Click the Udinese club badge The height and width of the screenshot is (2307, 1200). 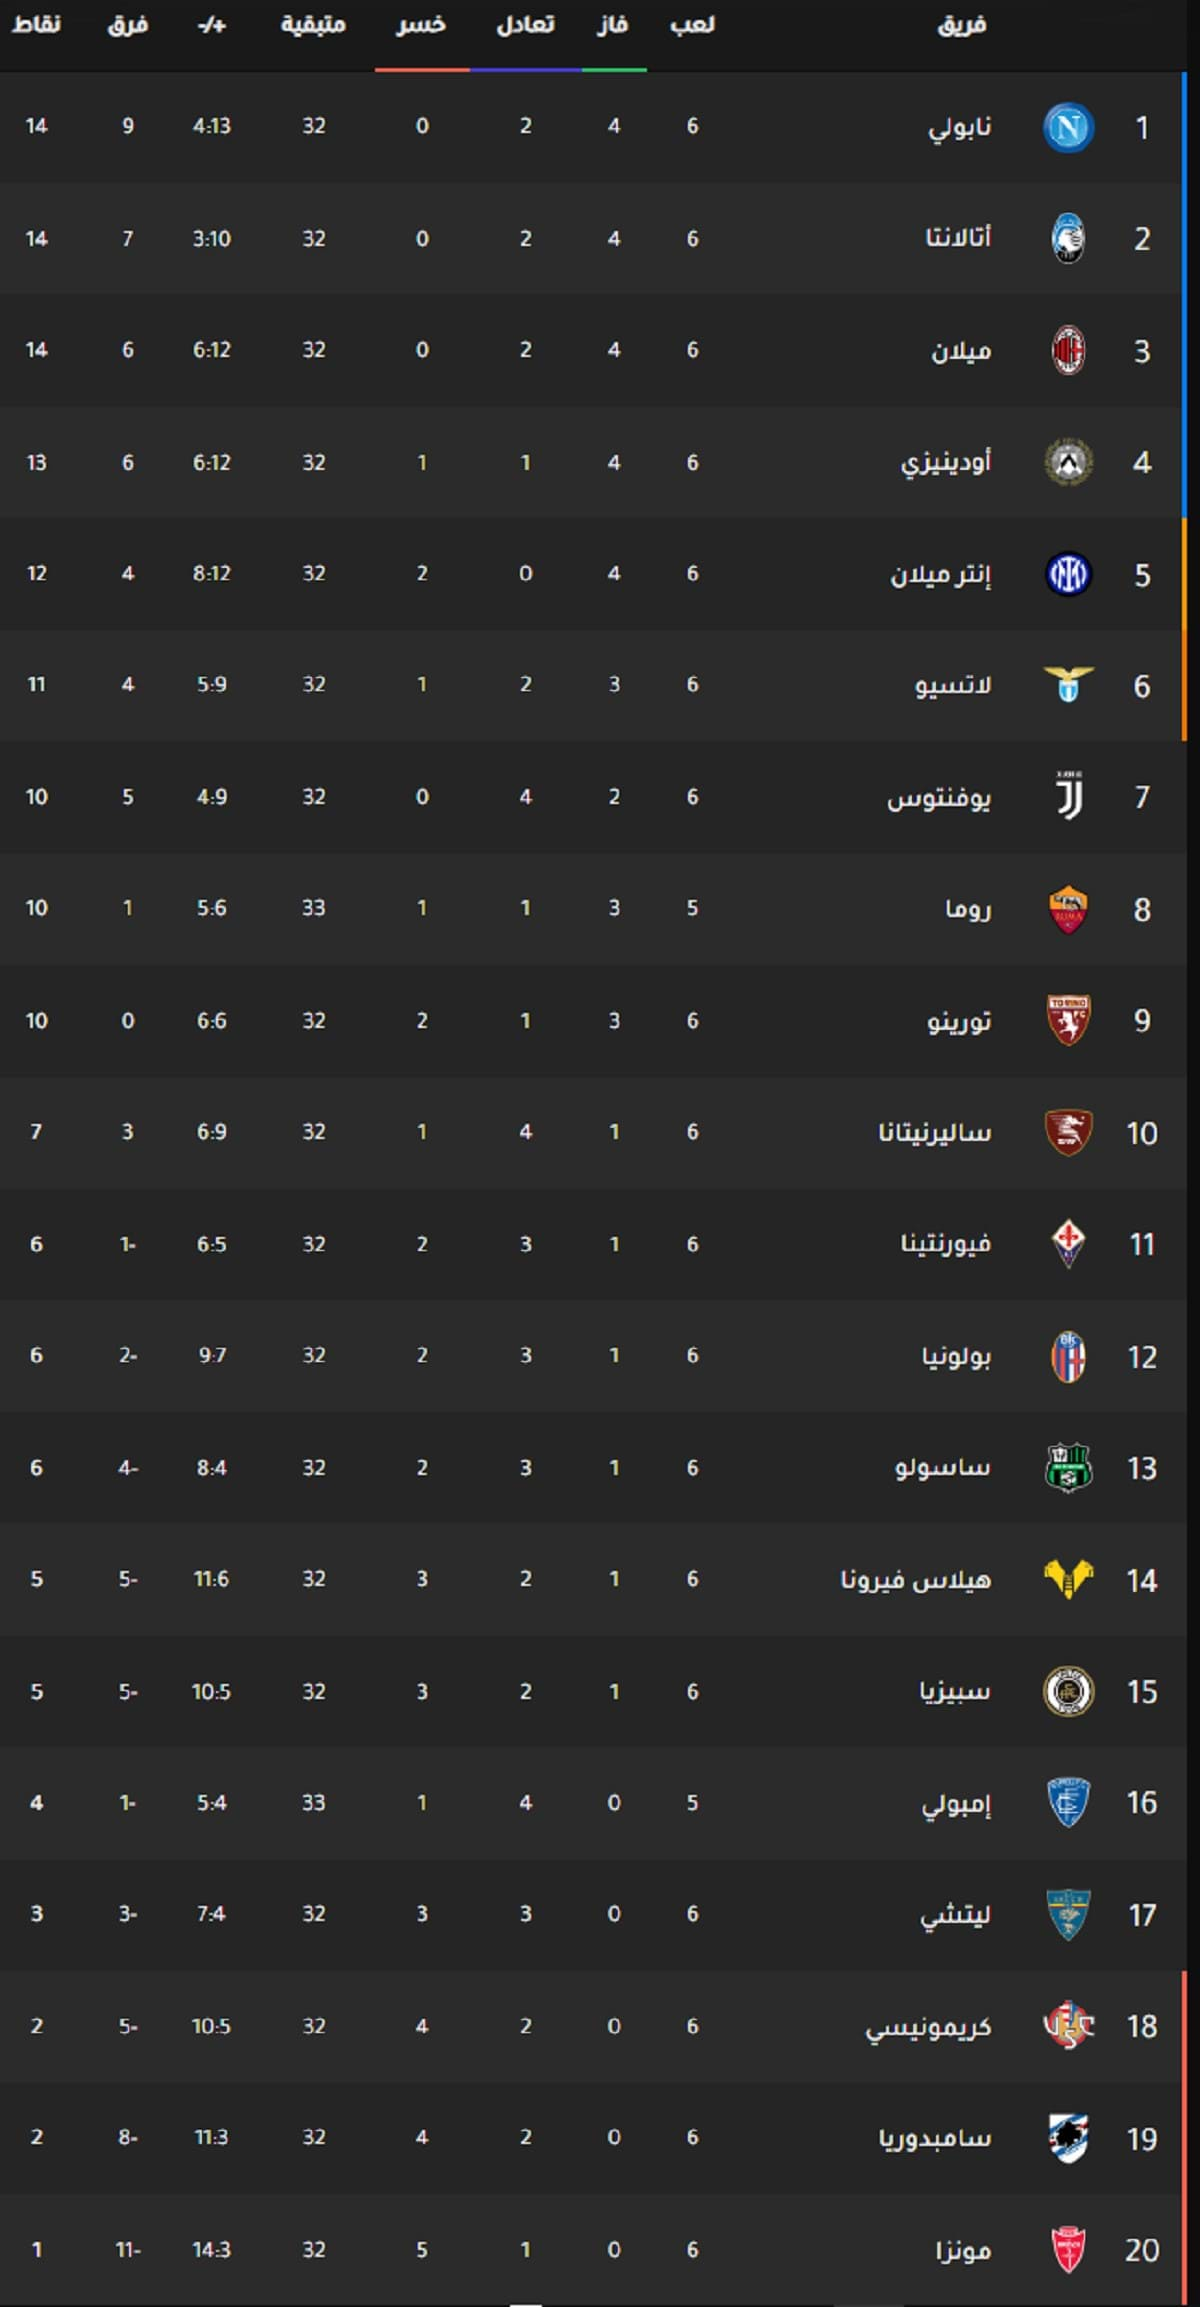tap(1067, 462)
